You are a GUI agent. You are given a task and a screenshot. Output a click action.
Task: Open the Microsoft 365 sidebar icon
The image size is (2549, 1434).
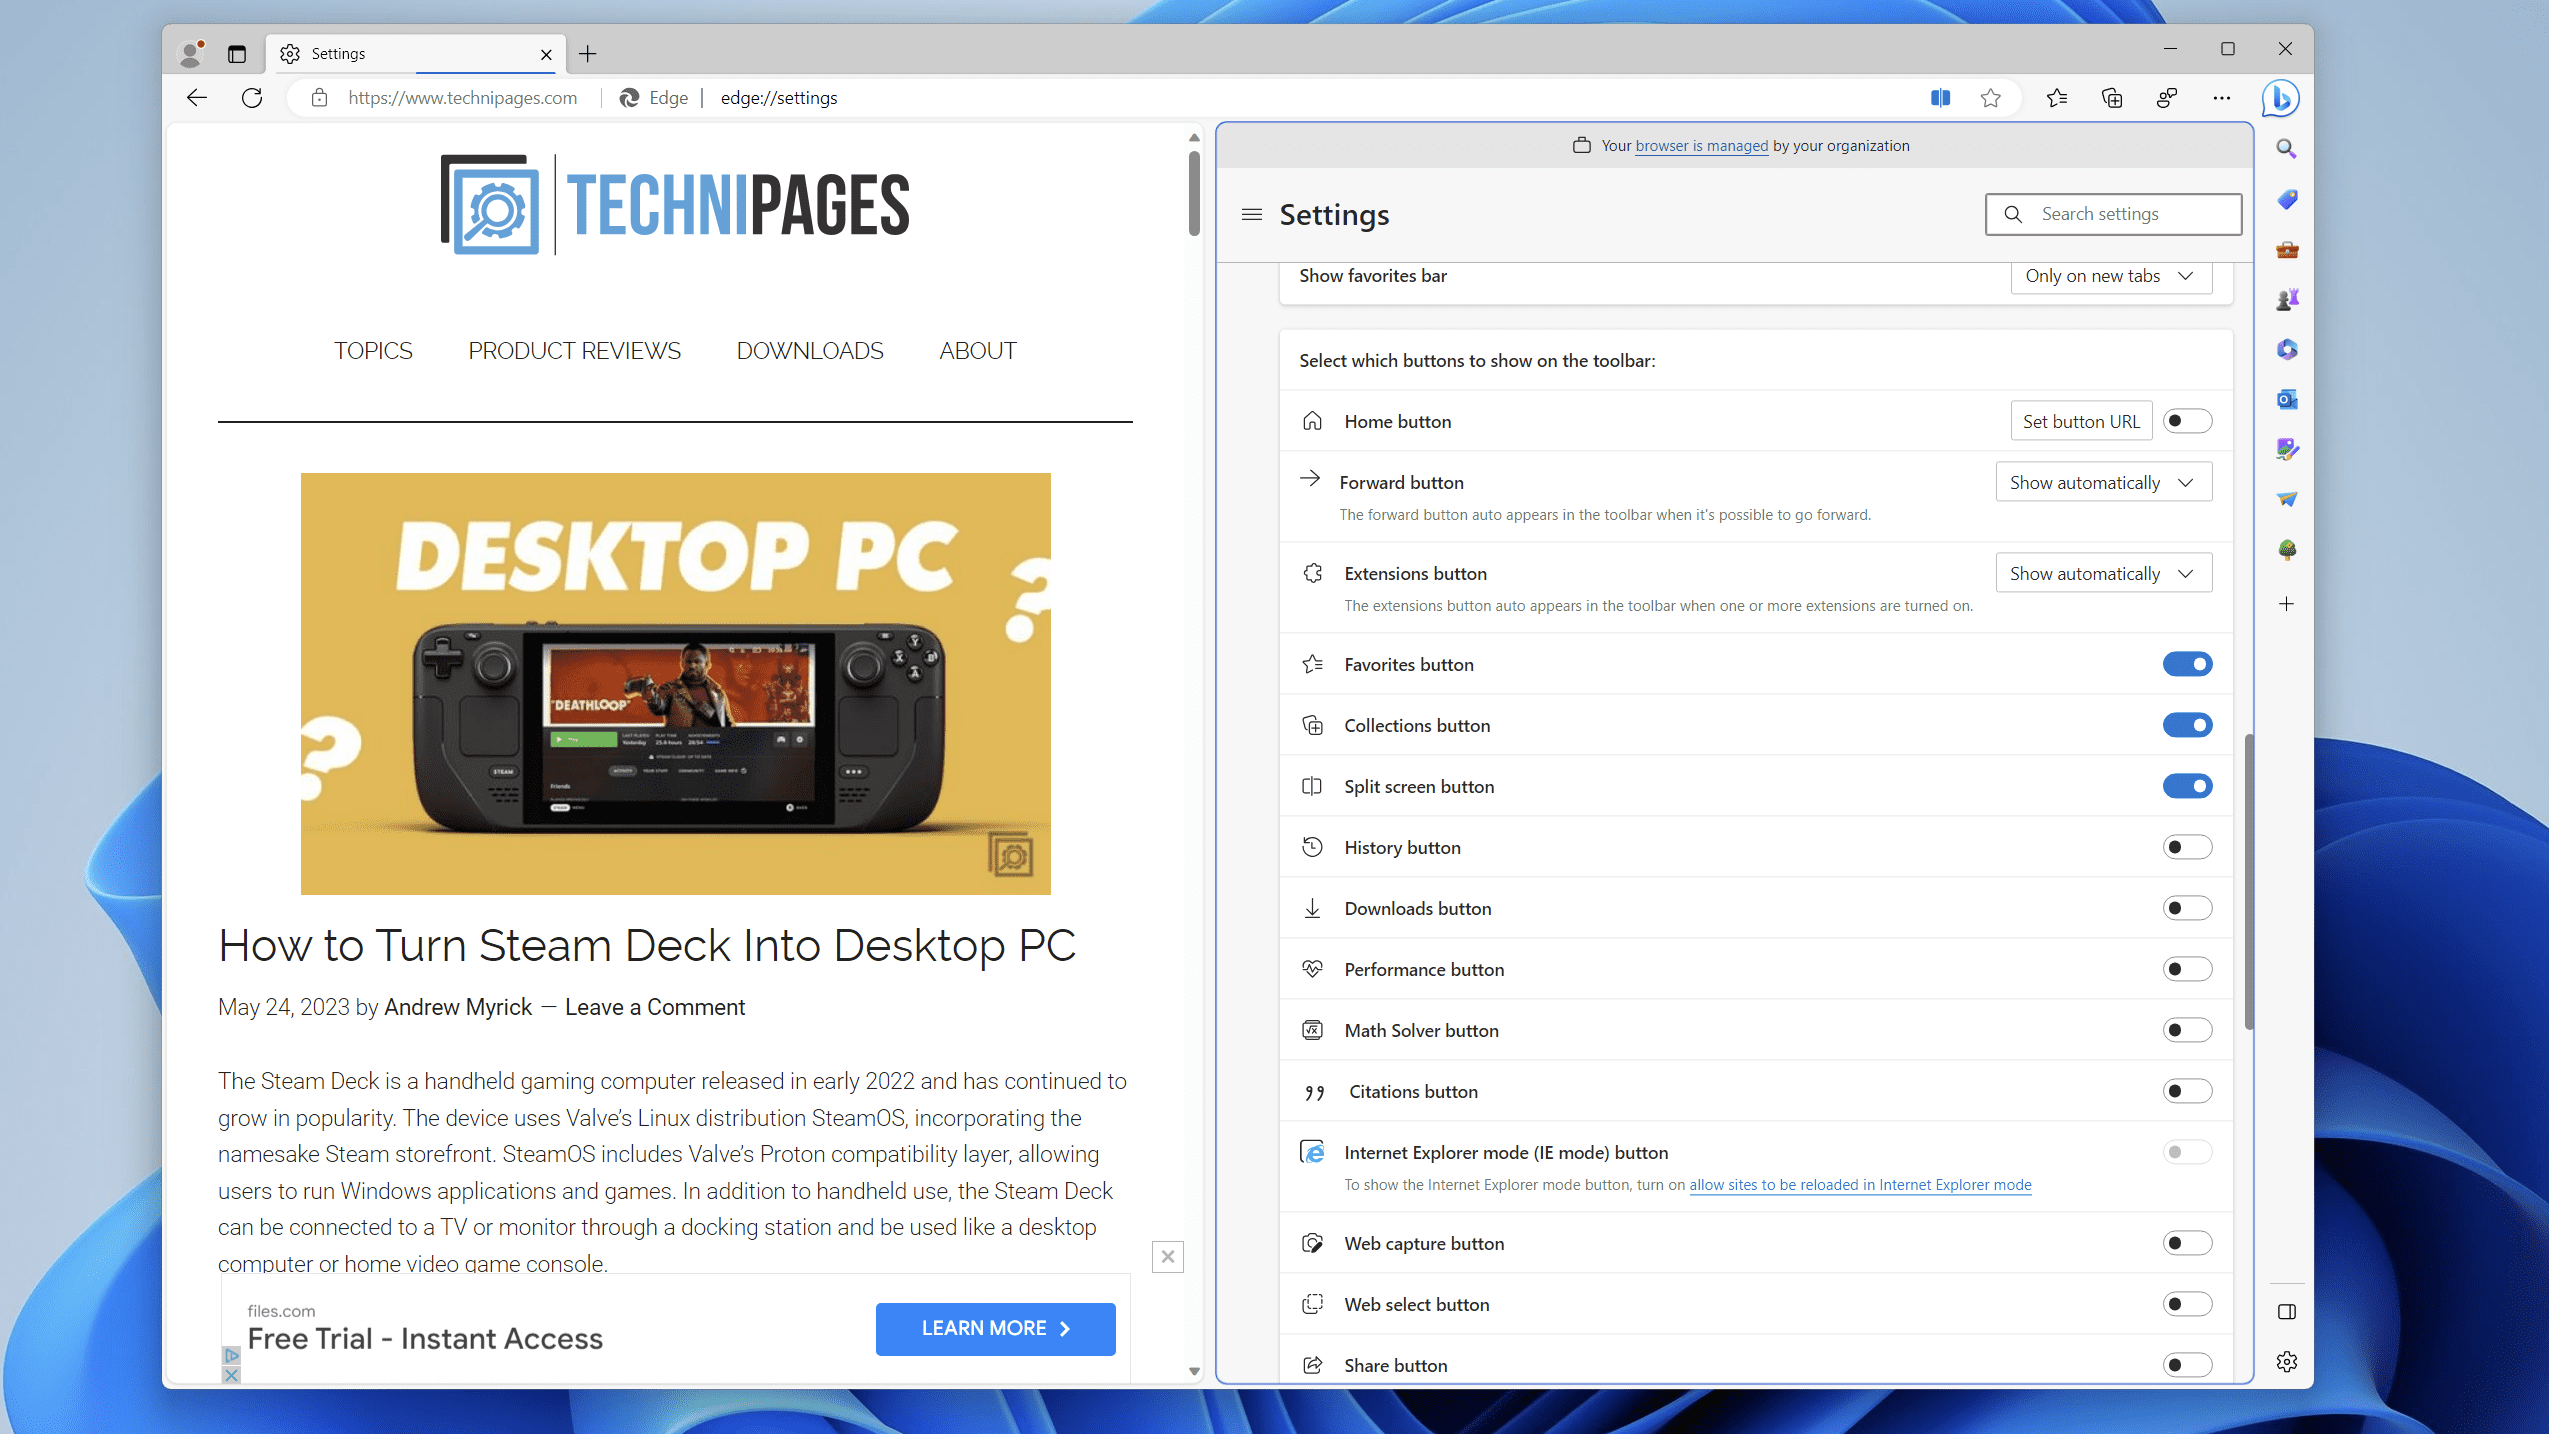click(2287, 348)
